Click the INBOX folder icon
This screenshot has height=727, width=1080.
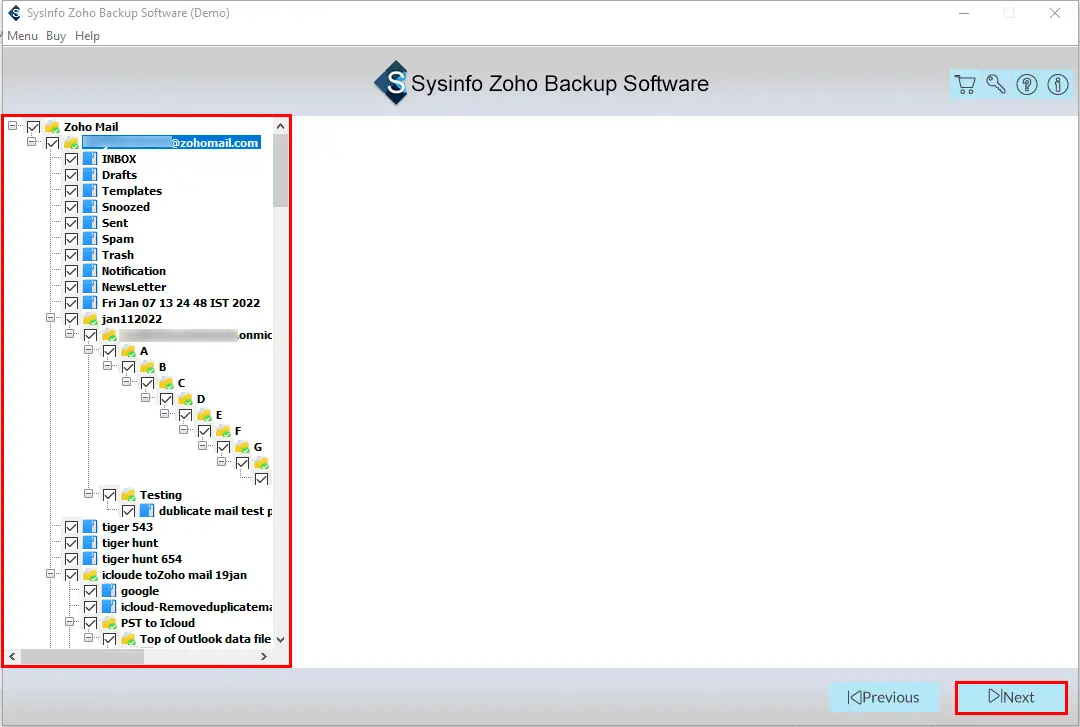pyautogui.click(x=90, y=158)
